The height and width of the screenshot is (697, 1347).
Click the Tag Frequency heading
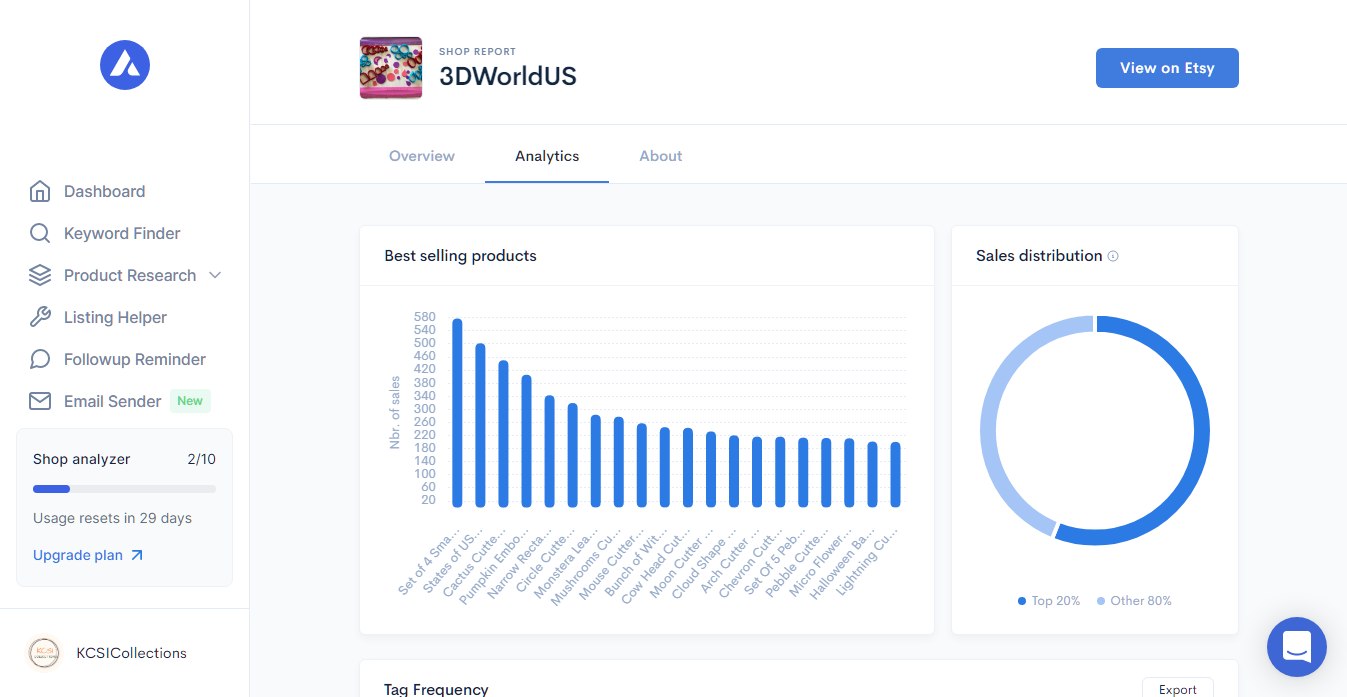coord(436,689)
